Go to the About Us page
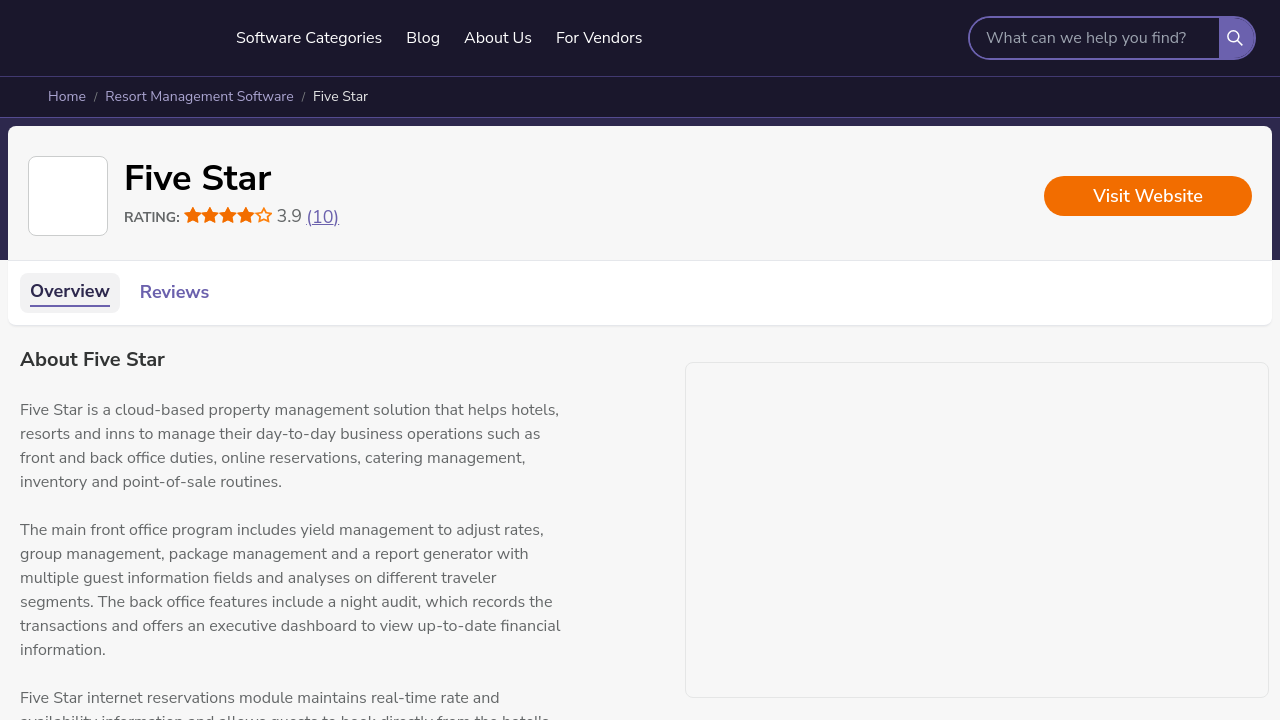The width and height of the screenshot is (1280, 720). pos(498,38)
